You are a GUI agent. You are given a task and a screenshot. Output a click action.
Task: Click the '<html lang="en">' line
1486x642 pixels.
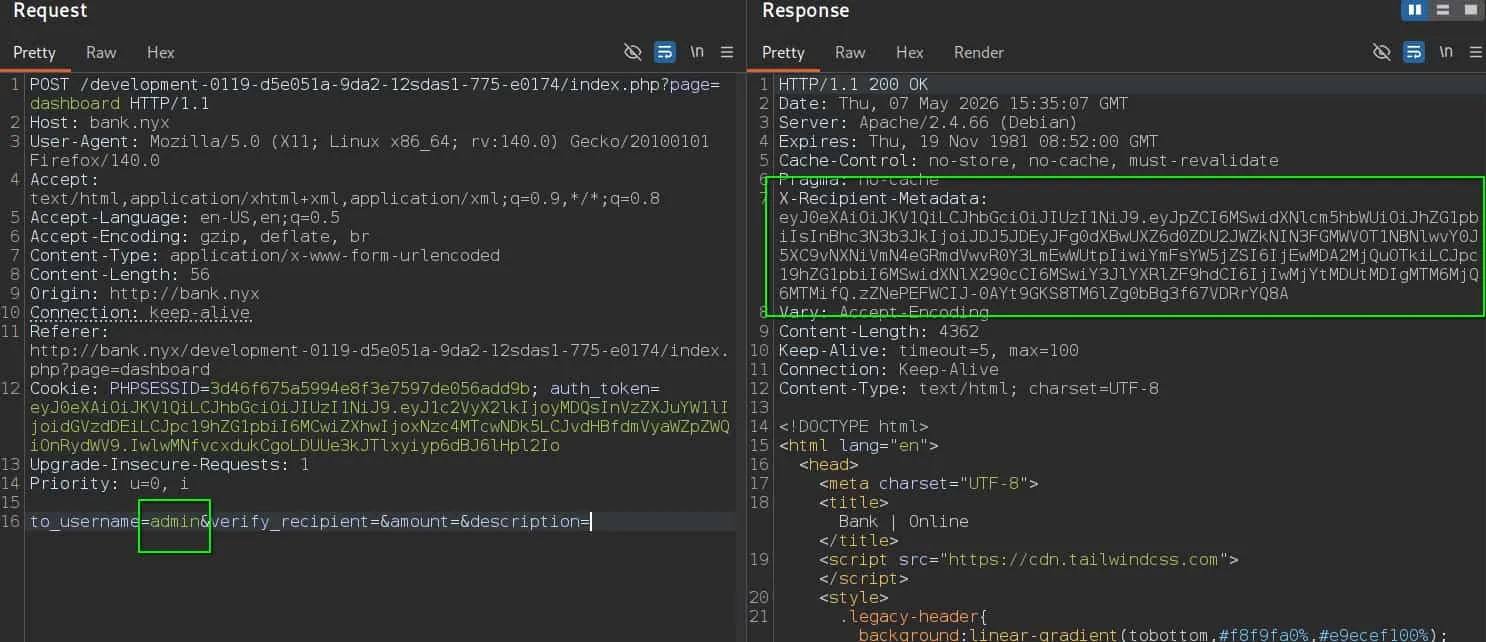point(859,446)
